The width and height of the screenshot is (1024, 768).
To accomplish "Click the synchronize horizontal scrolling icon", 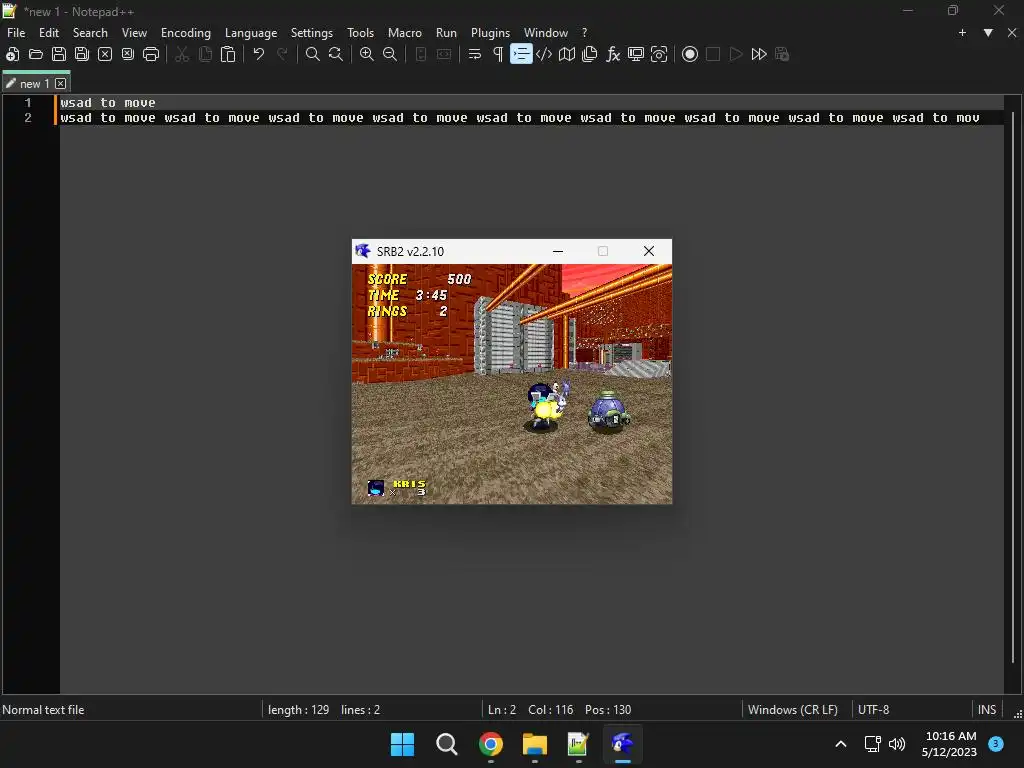I will point(444,54).
